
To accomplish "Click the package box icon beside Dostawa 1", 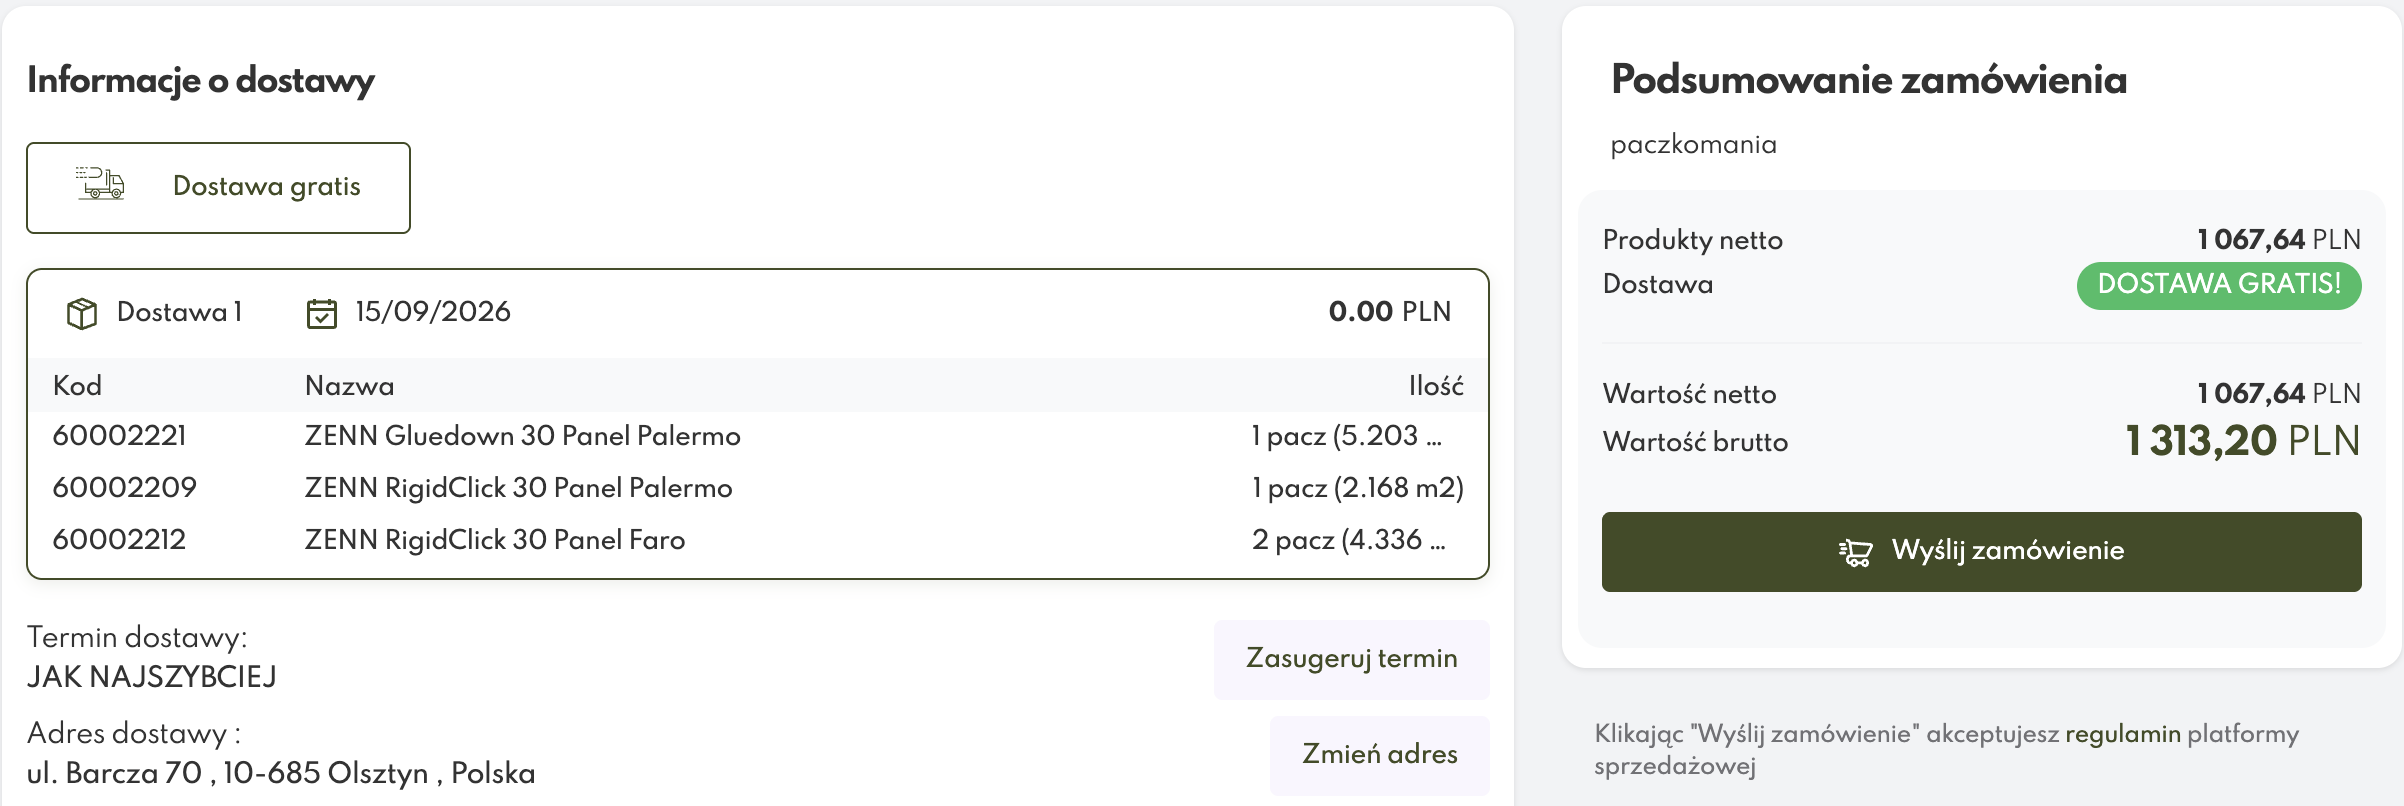I will 81,313.
